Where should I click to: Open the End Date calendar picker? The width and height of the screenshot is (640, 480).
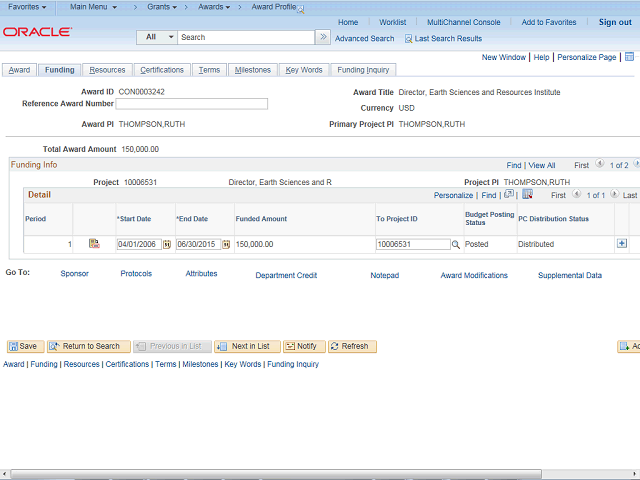click(226, 244)
